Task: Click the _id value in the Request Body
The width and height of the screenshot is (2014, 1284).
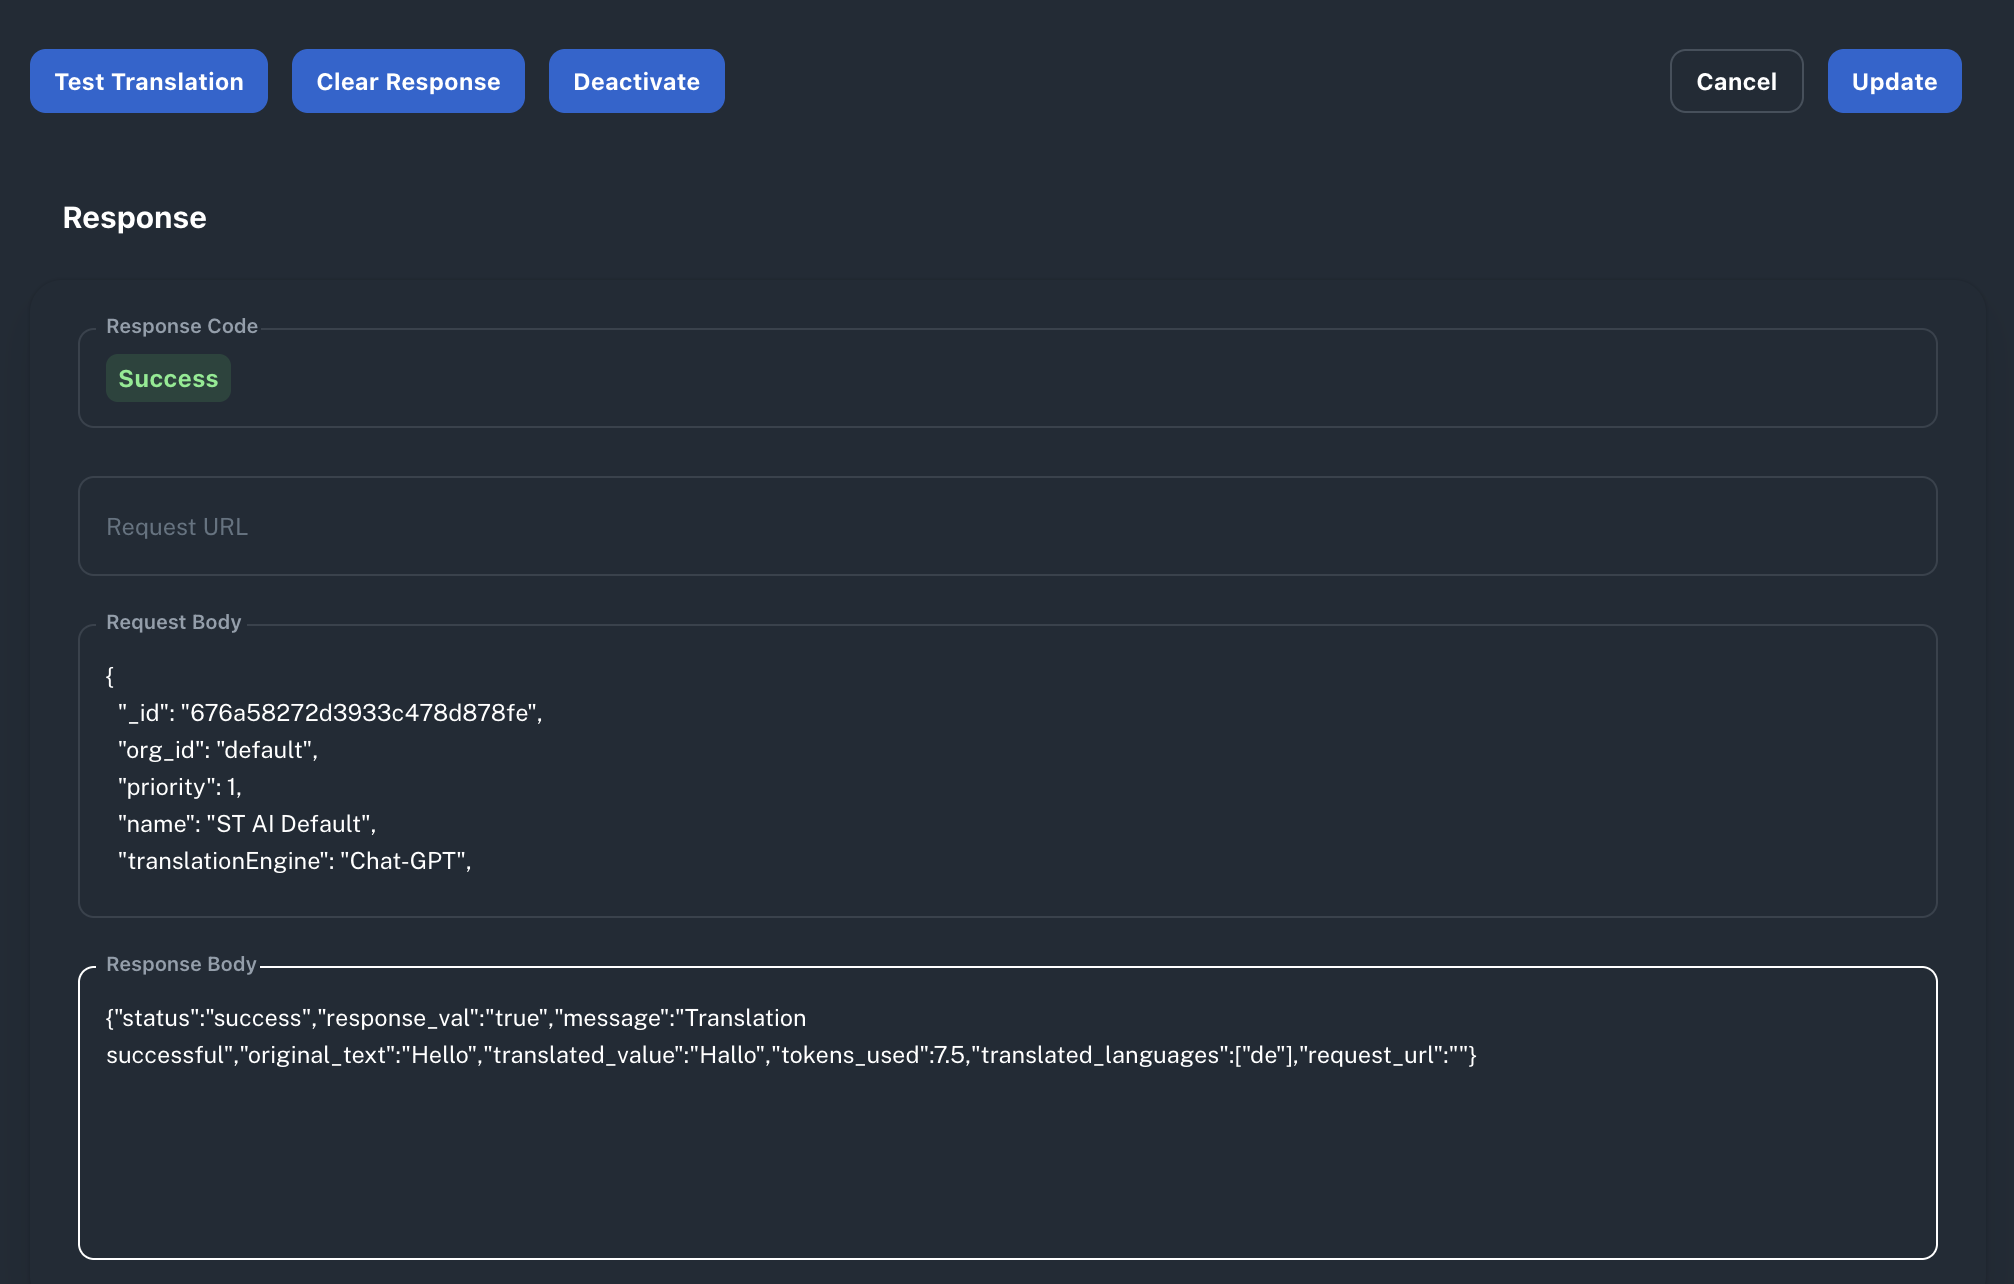Action: click(x=360, y=713)
